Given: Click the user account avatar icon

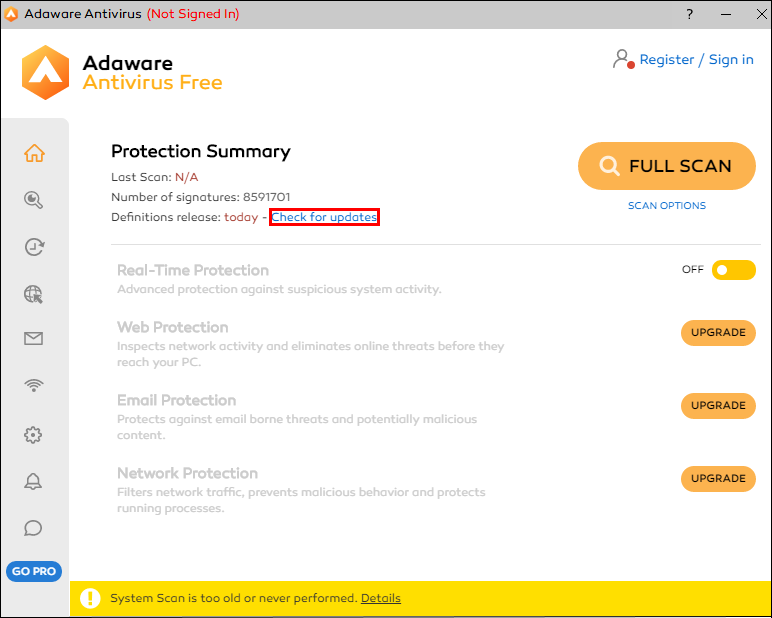Looking at the screenshot, I should pyautogui.click(x=623, y=59).
